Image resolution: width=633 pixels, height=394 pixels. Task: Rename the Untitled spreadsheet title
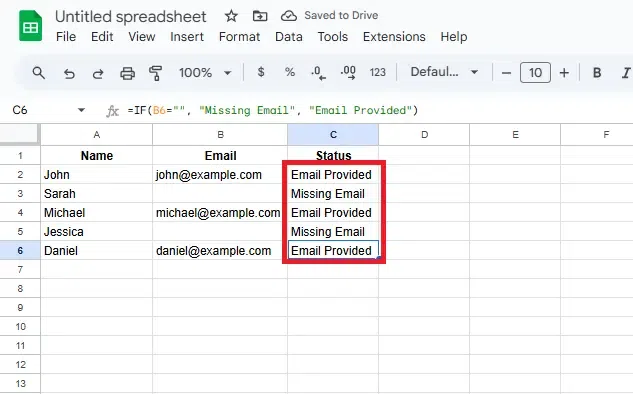[130, 17]
